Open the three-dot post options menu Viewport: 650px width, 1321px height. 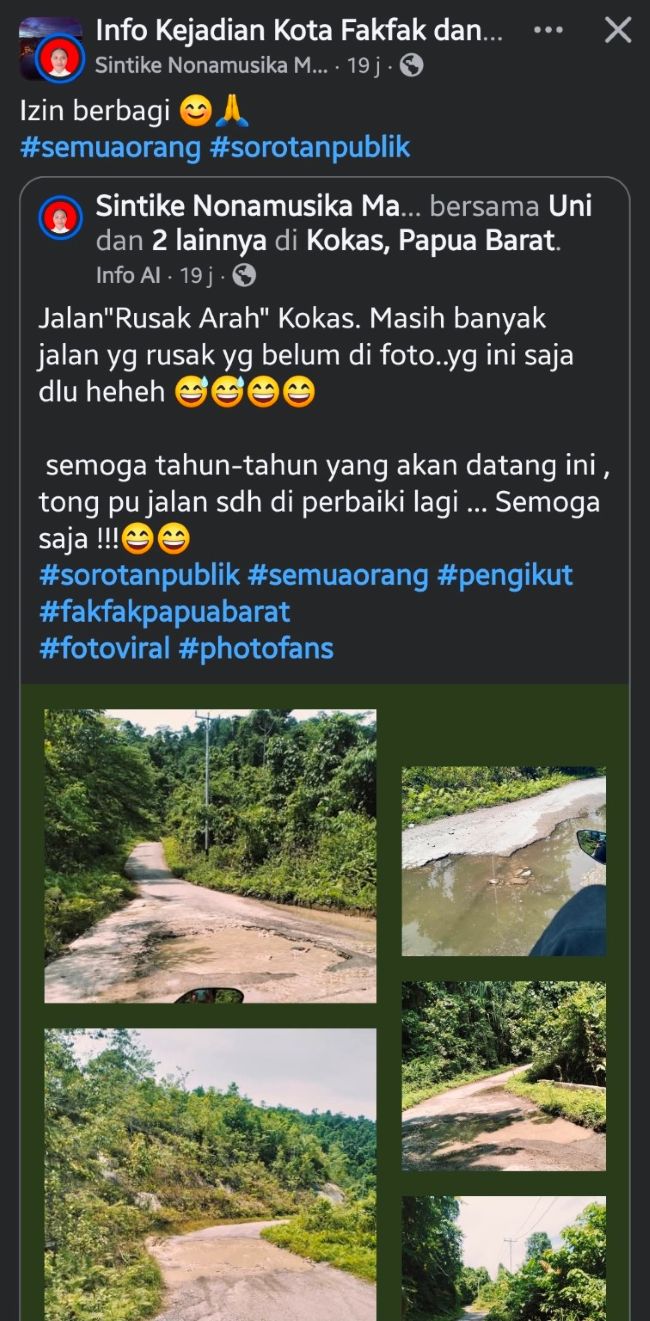pos(548,30)
